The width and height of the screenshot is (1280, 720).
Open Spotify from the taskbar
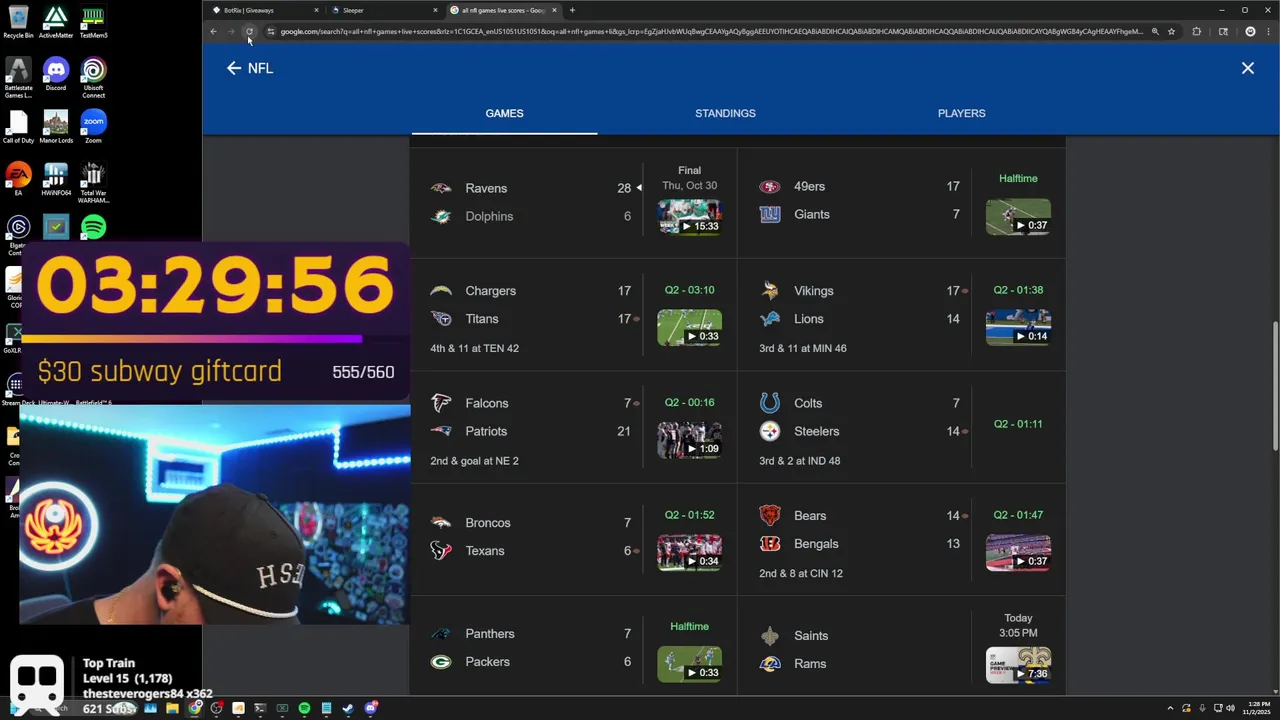tap(304, 708)
